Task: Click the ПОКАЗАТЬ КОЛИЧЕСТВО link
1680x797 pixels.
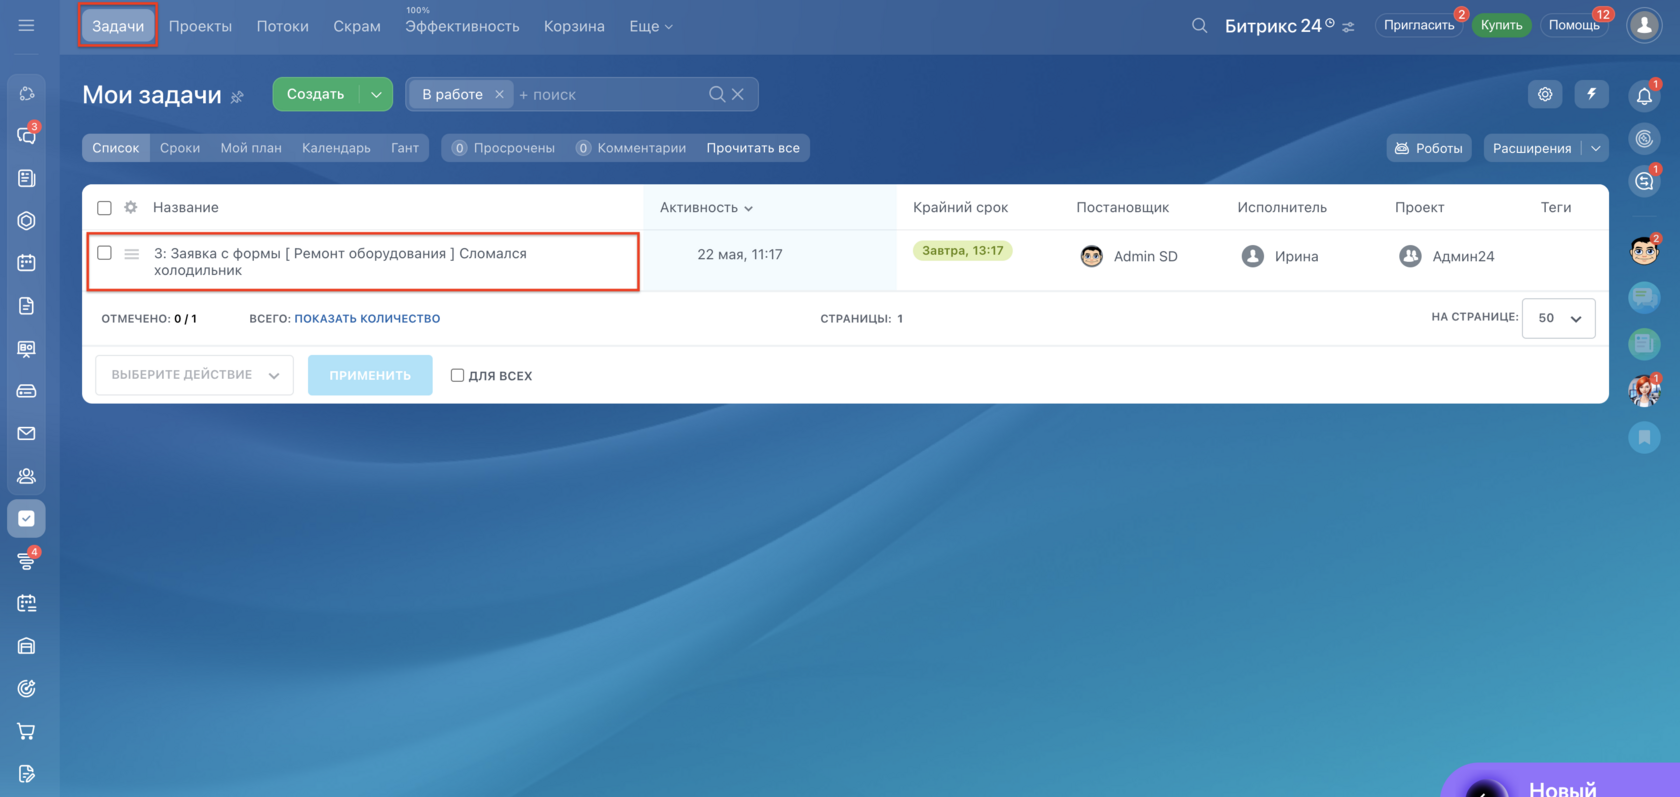Action: point(367,319)
